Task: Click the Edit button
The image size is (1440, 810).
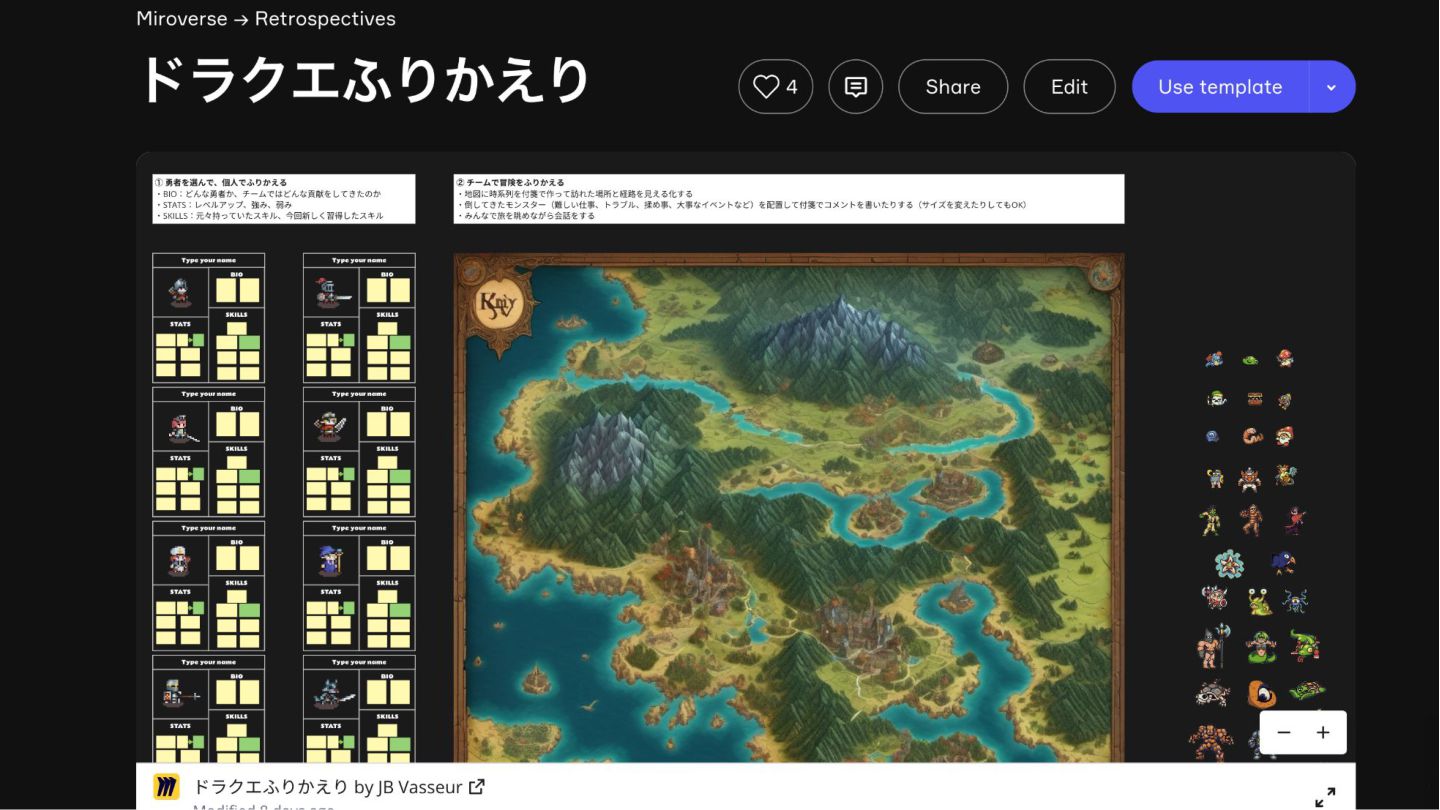Action: click(1069, 87)
